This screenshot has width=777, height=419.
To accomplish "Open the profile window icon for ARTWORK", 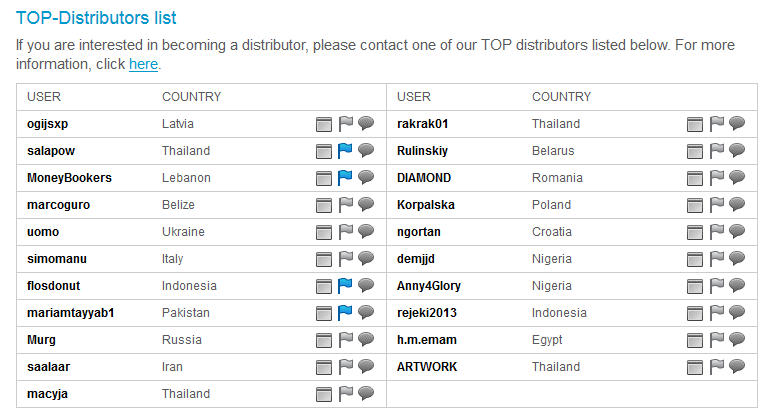I will click(695, 367).
